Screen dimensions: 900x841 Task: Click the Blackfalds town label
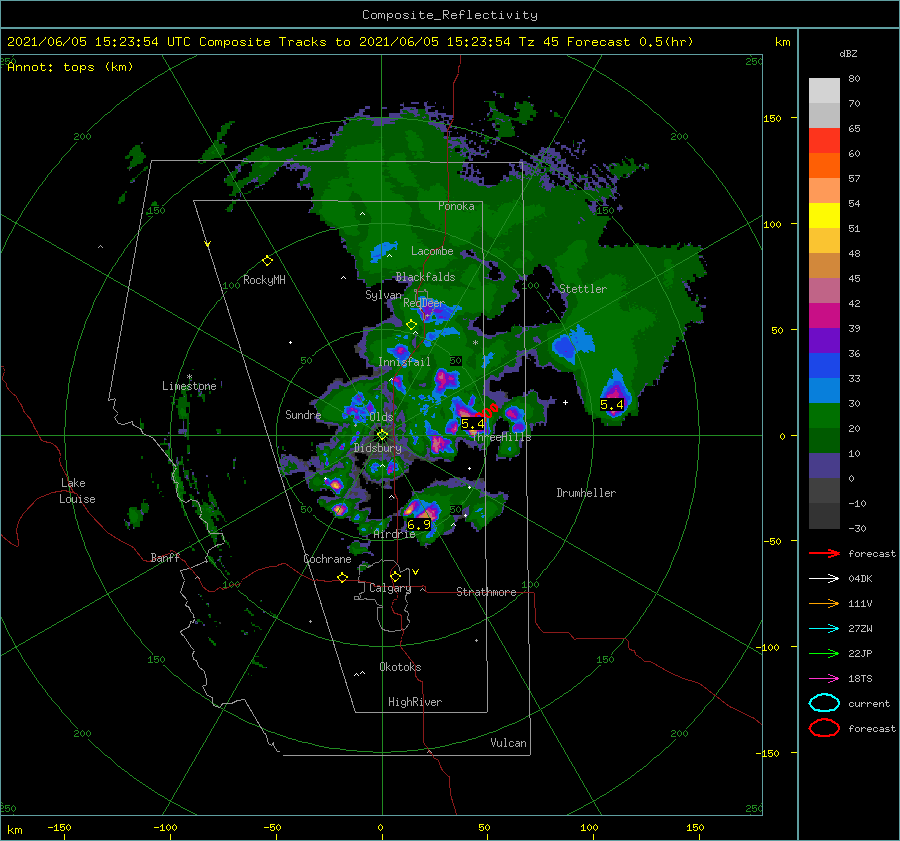pos(425,277)
